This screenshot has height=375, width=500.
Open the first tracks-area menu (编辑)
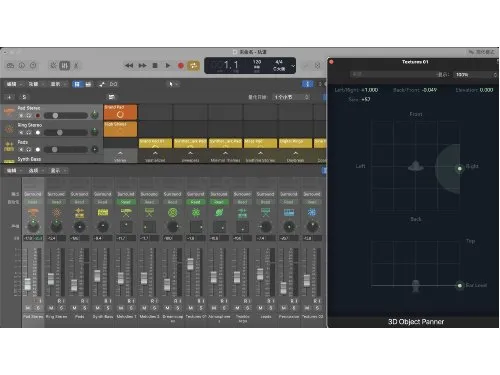[x=14, y=84]
